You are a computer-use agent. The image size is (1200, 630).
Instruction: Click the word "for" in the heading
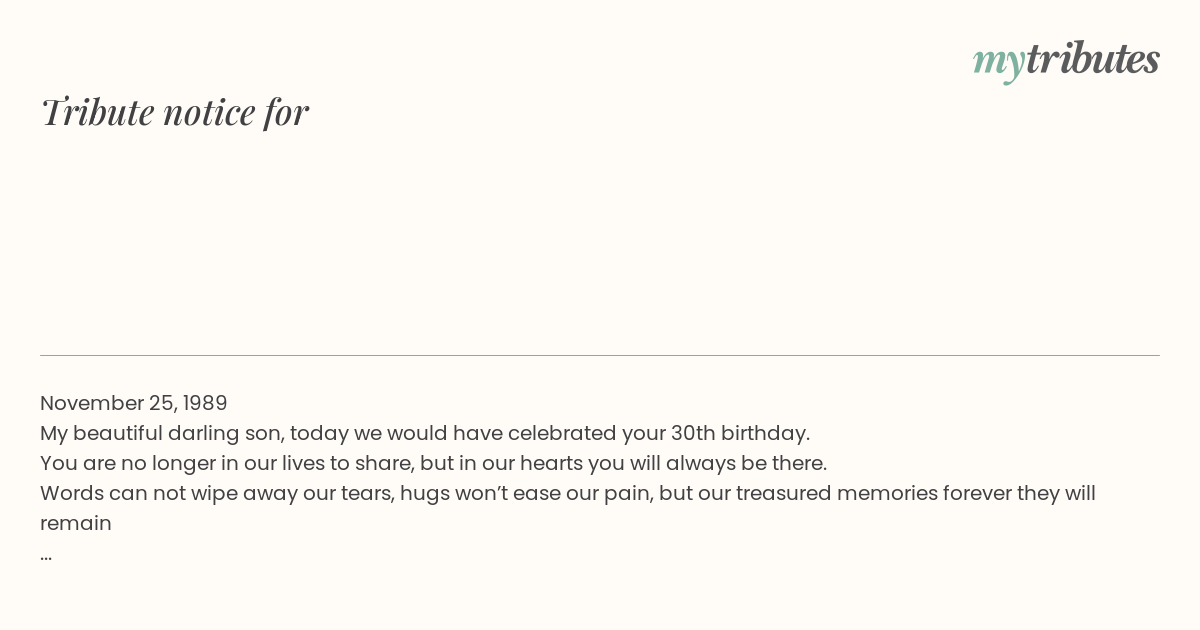(286, 113)
